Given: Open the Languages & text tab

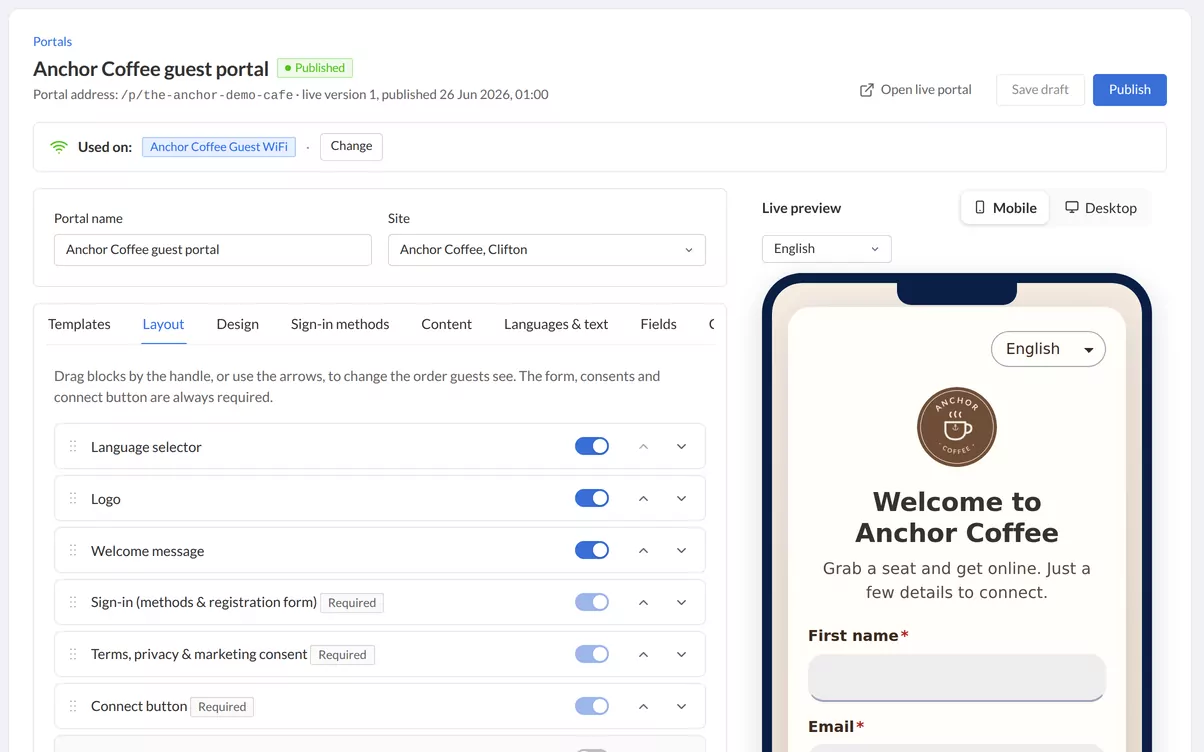Looking at the screenshot, I should tap(556, 324).
